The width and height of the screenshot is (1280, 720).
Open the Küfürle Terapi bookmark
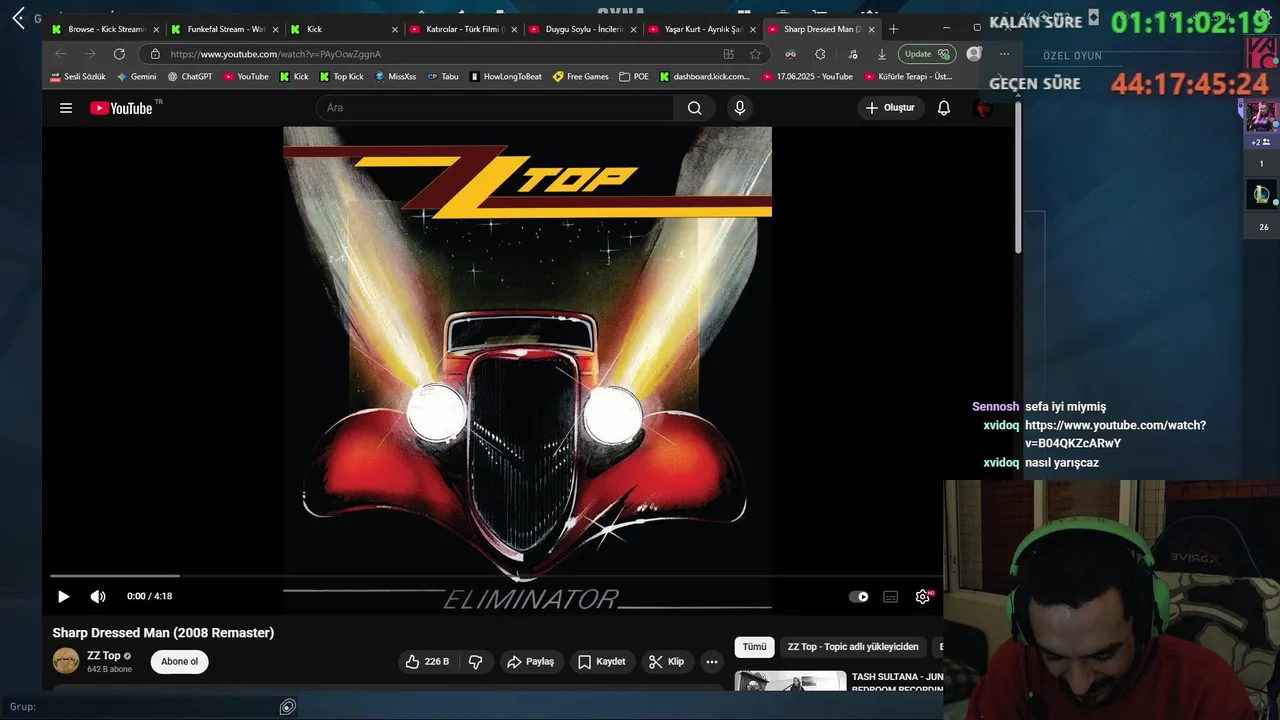(x=908, y=76)
